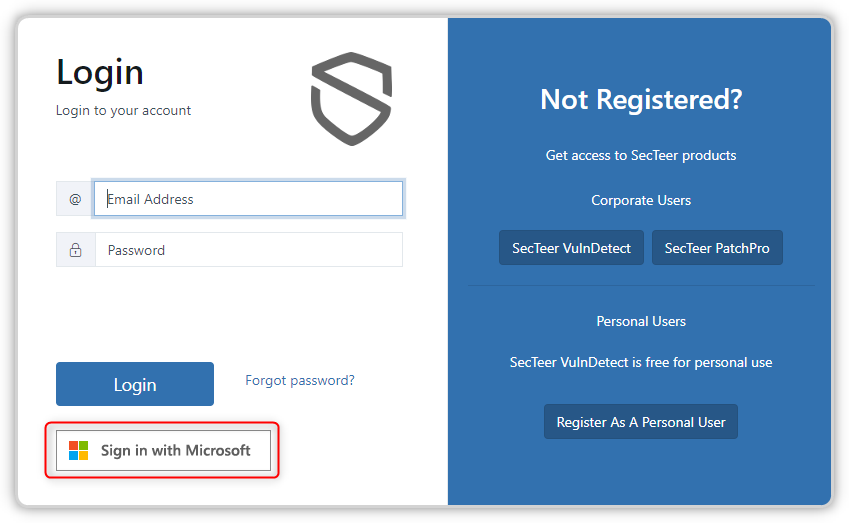
Task: Click the Login to your account subtitle
Action: (123, 110)
